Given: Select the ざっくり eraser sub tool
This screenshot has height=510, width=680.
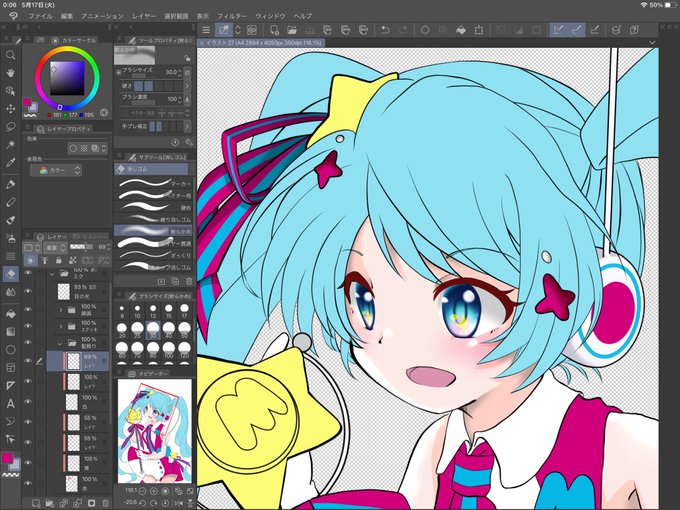Looking at the screenshot, I should [x=153, y=255].
